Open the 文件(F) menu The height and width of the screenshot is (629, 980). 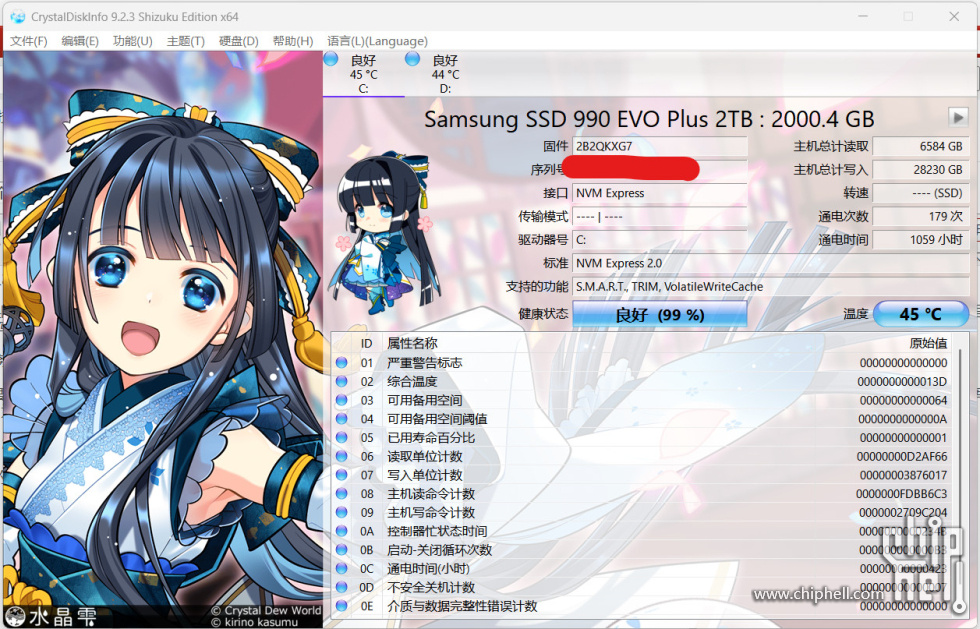pyautogui.click(x=29, y=41)
